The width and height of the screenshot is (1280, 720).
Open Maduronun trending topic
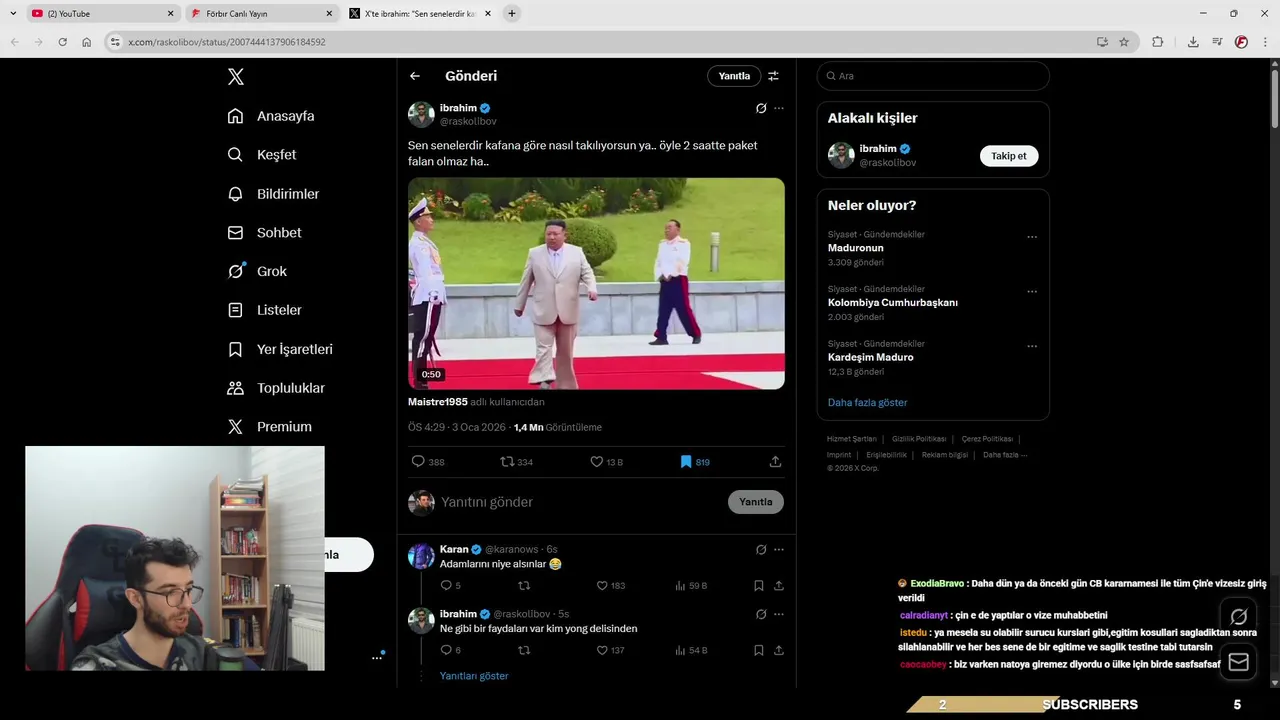(x=855, y=248)
